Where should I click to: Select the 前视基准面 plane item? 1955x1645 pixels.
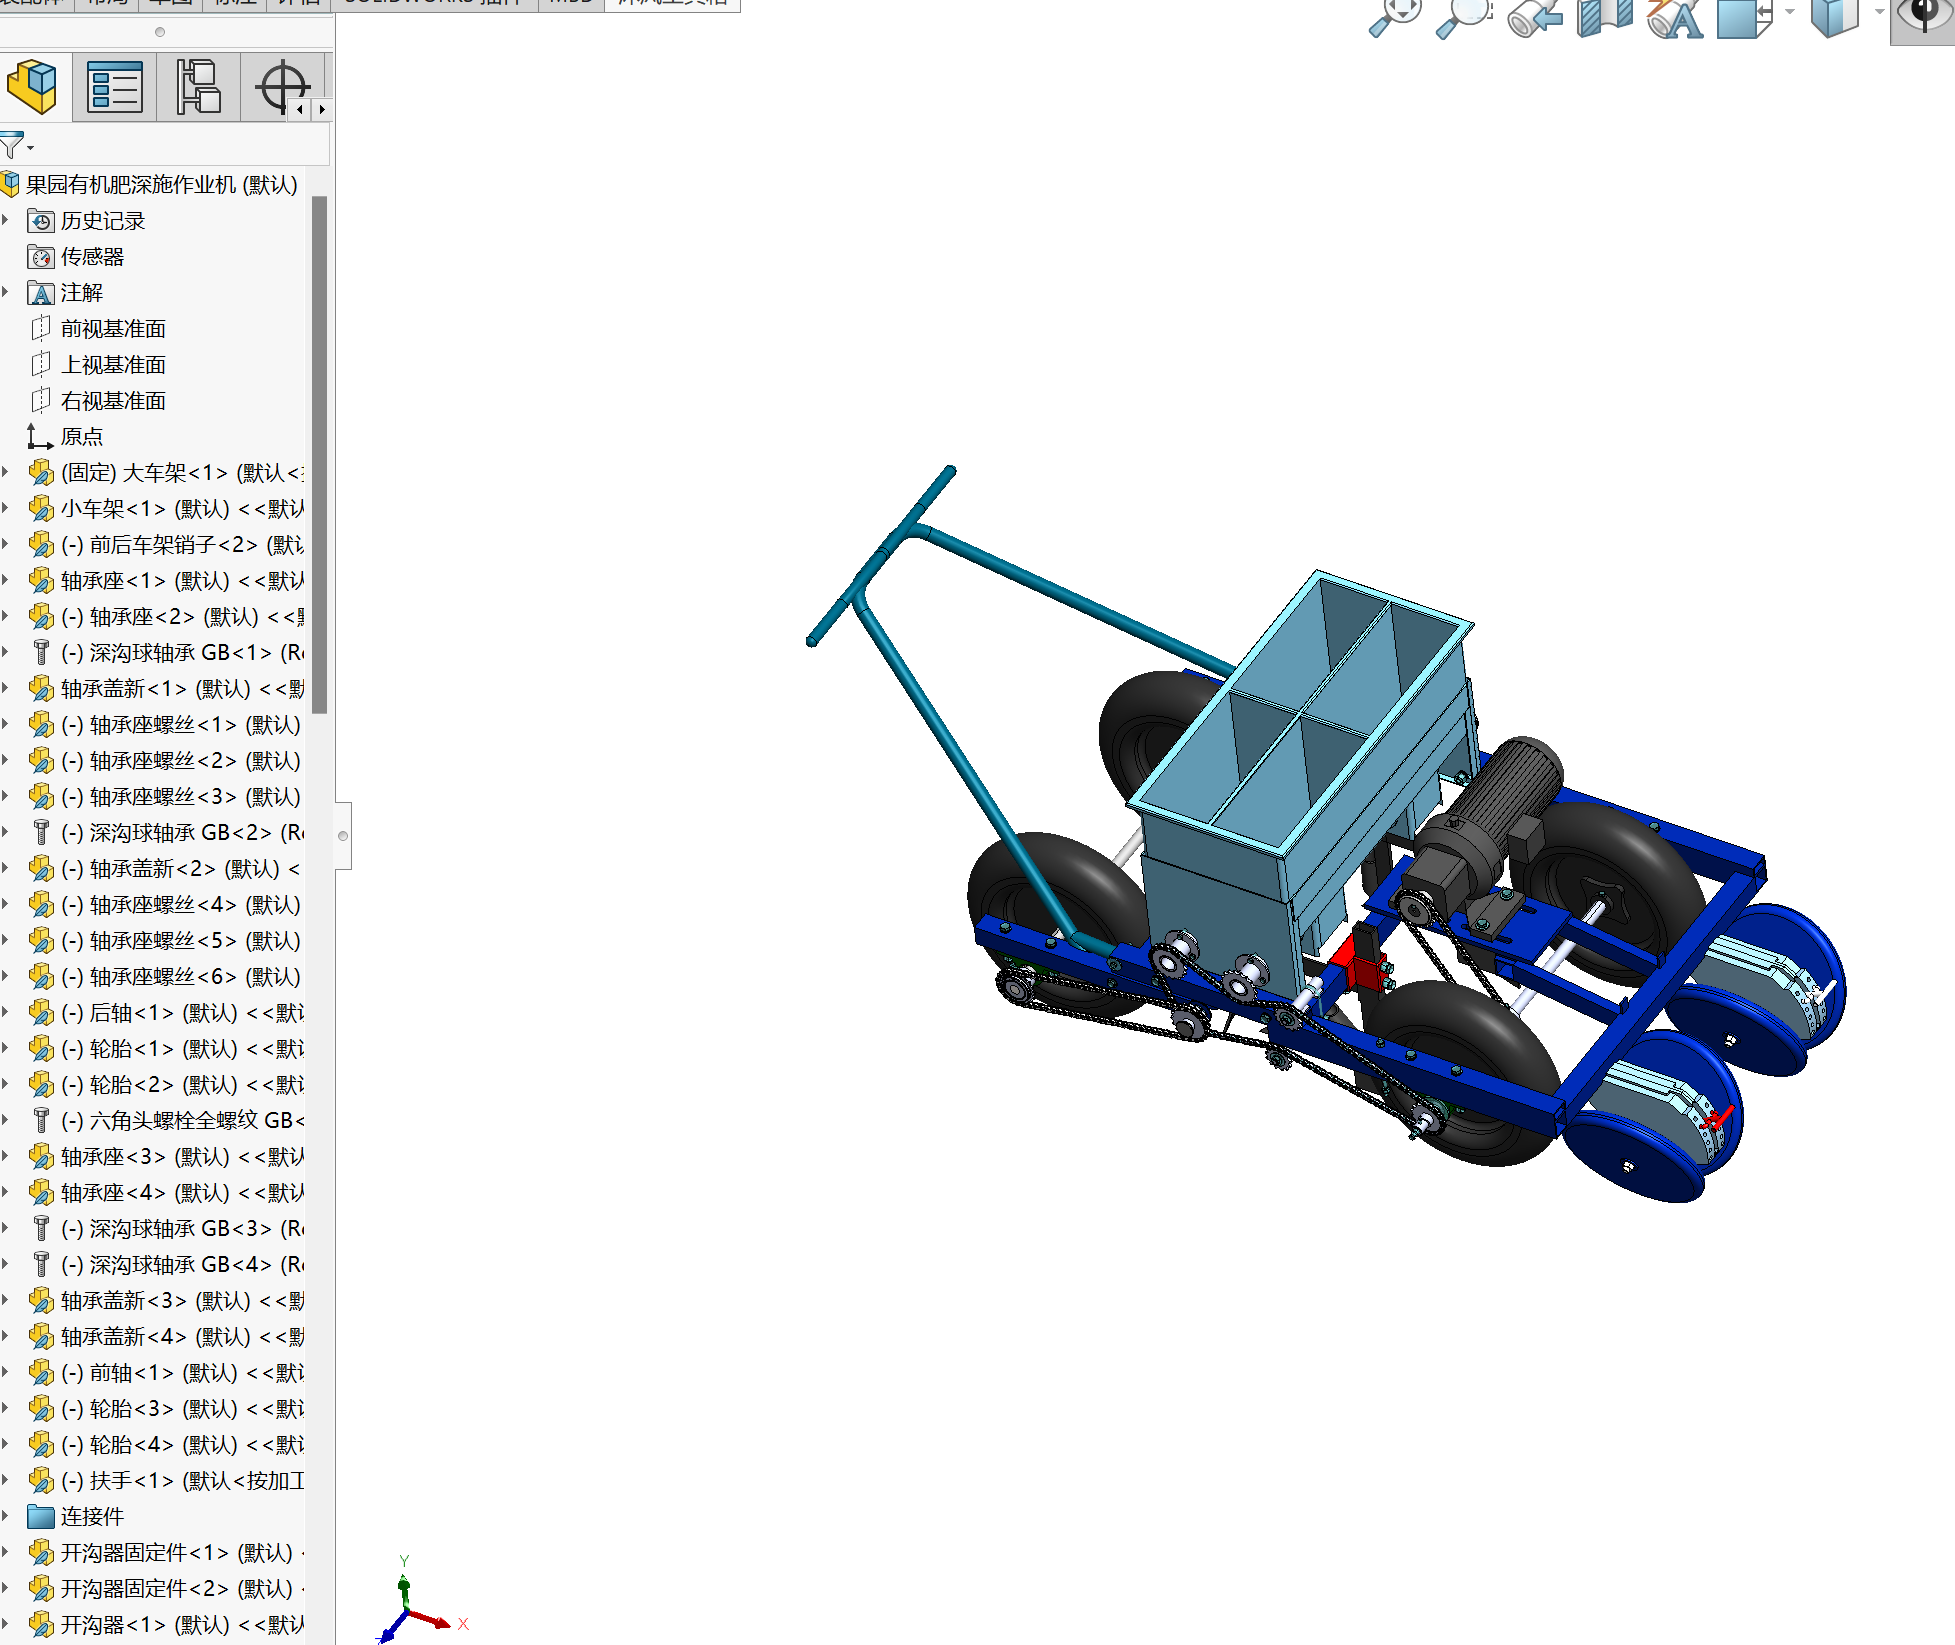click(x=112, y=329)
